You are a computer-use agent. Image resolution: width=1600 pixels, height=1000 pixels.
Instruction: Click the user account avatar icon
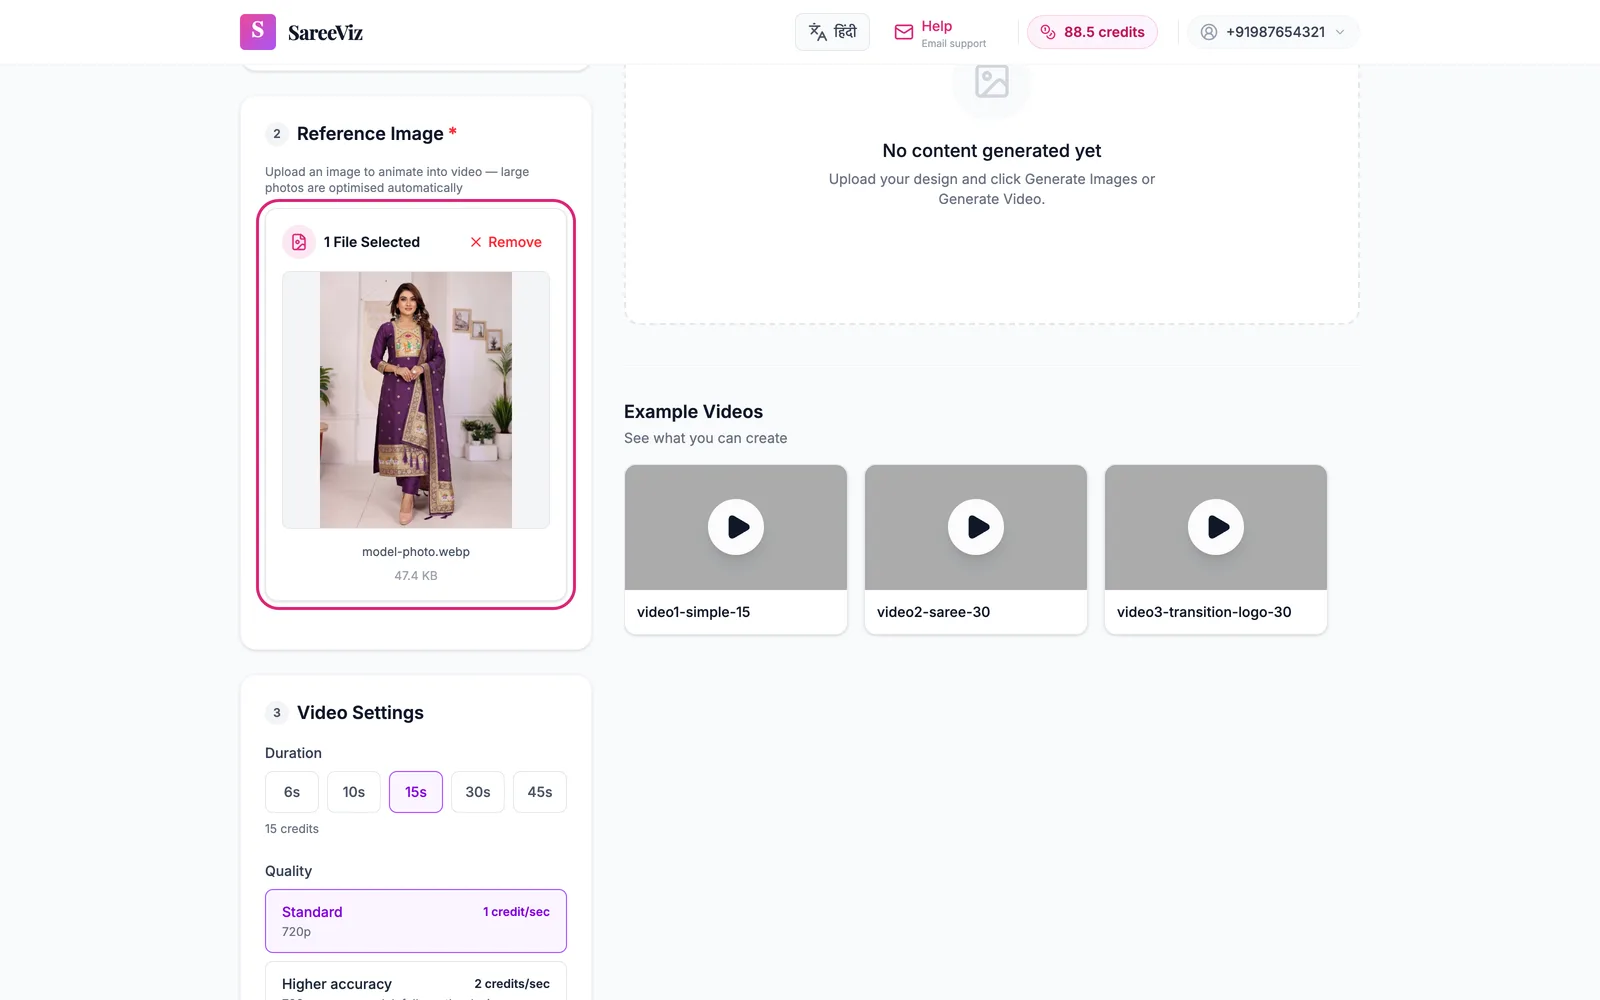point(1209,32)
